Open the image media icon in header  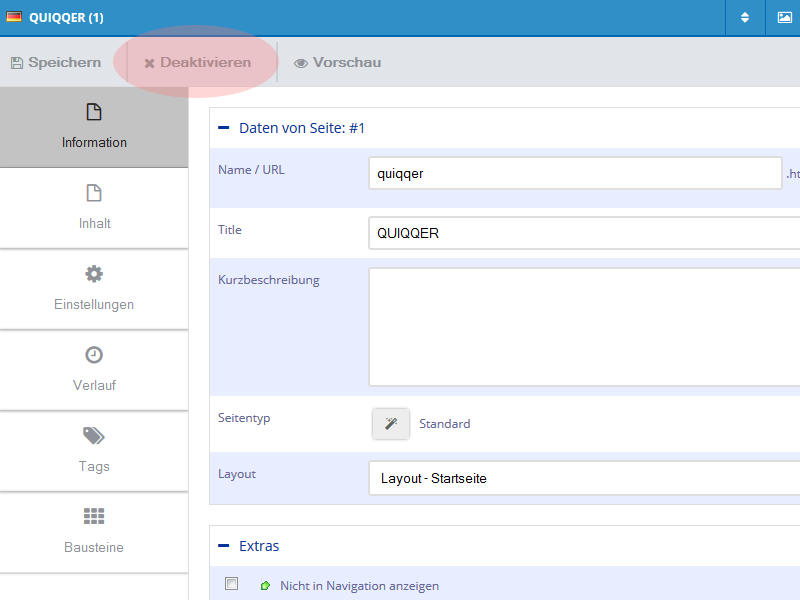[x=784, y=18]
